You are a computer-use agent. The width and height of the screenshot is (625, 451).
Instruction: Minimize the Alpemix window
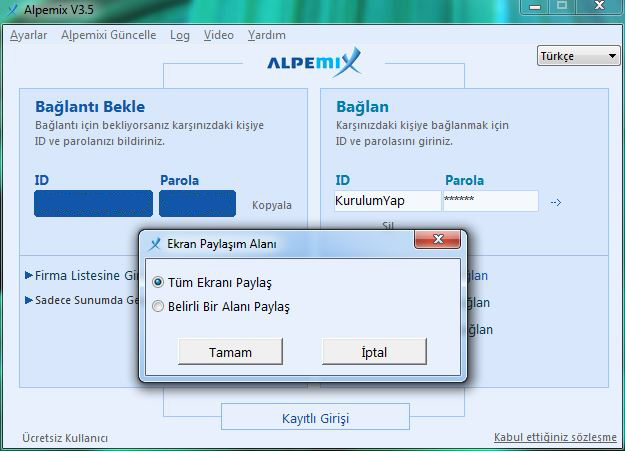click(x=535, y=7)
